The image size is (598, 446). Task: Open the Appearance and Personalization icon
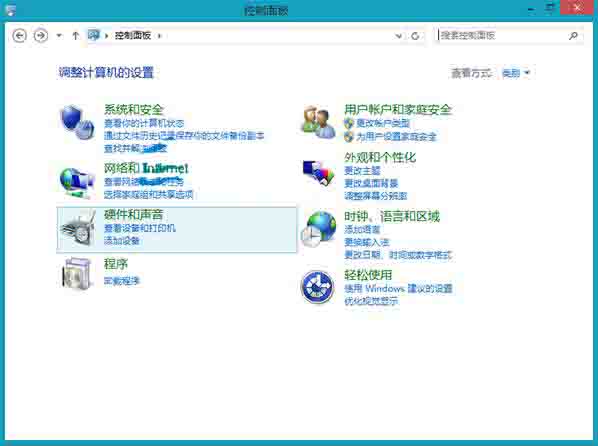point(318,173)
